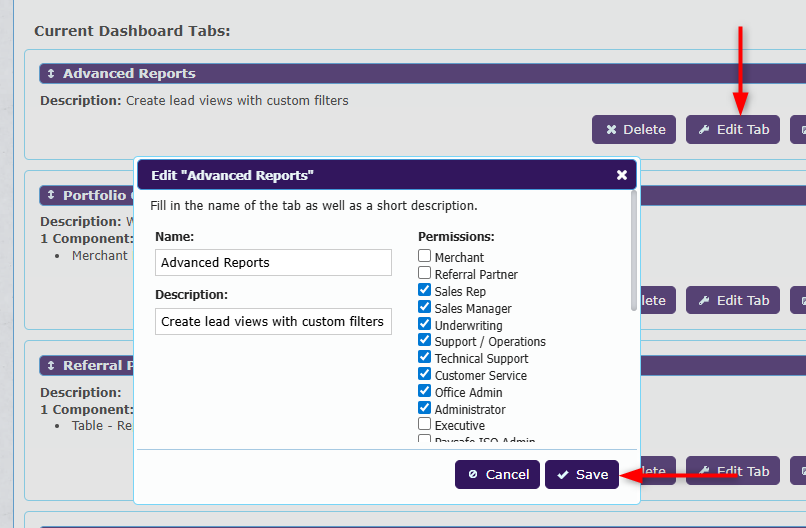Disable the Administrator permission

pyautogui.click(x=425, y=408)
